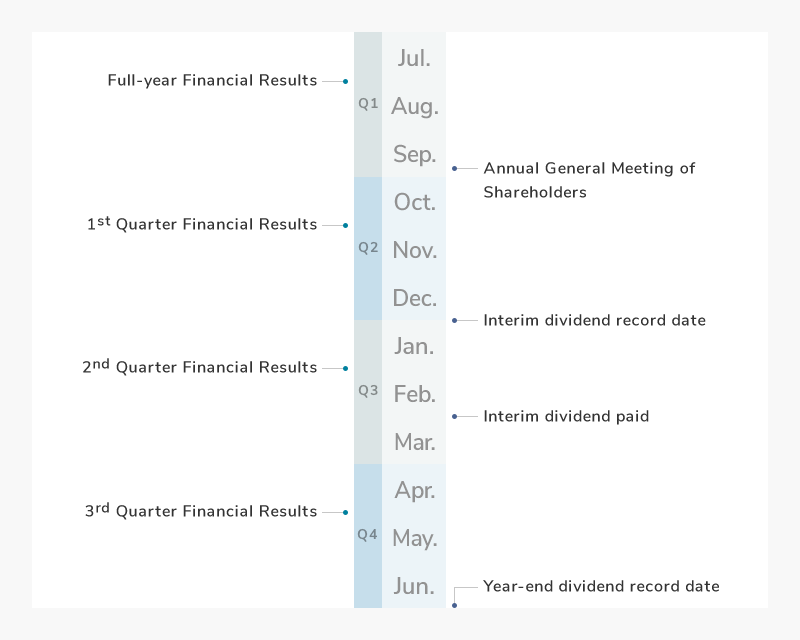800x640 pixels.
Task: Select the Q1 quarter label
Action: tap(368, 104)
